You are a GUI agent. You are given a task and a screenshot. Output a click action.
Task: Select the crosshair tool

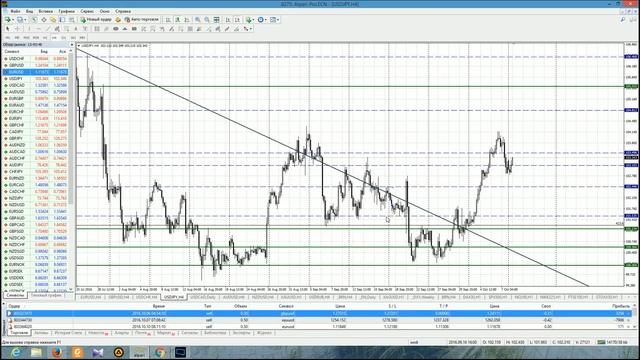pos(17,29)
